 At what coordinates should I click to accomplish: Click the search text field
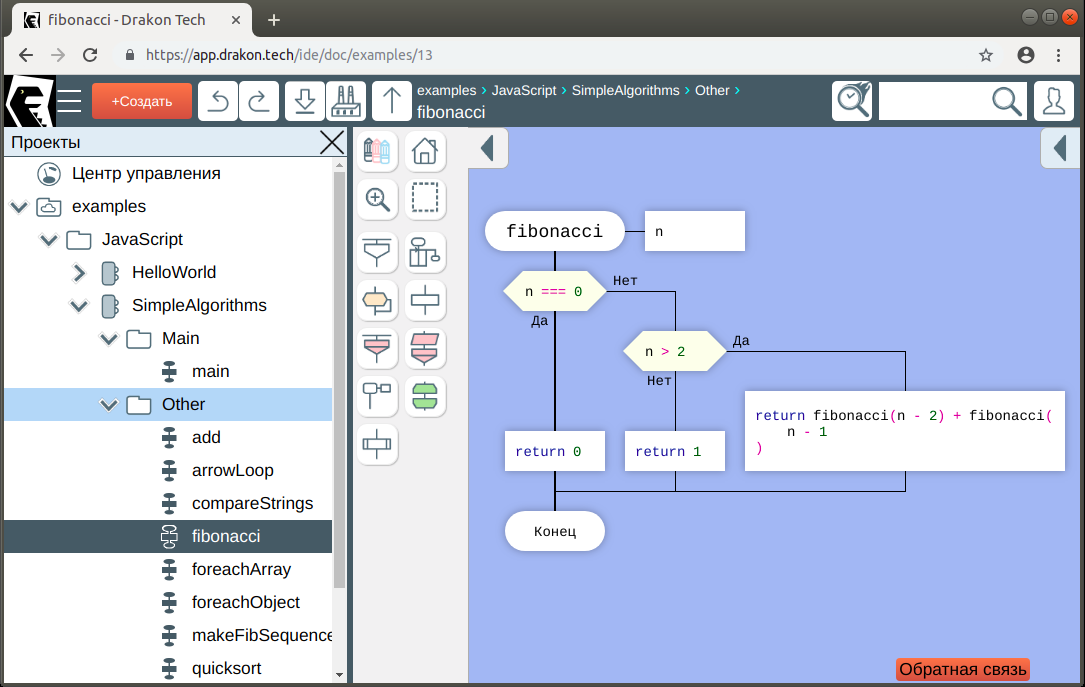[x=933, y=101]
